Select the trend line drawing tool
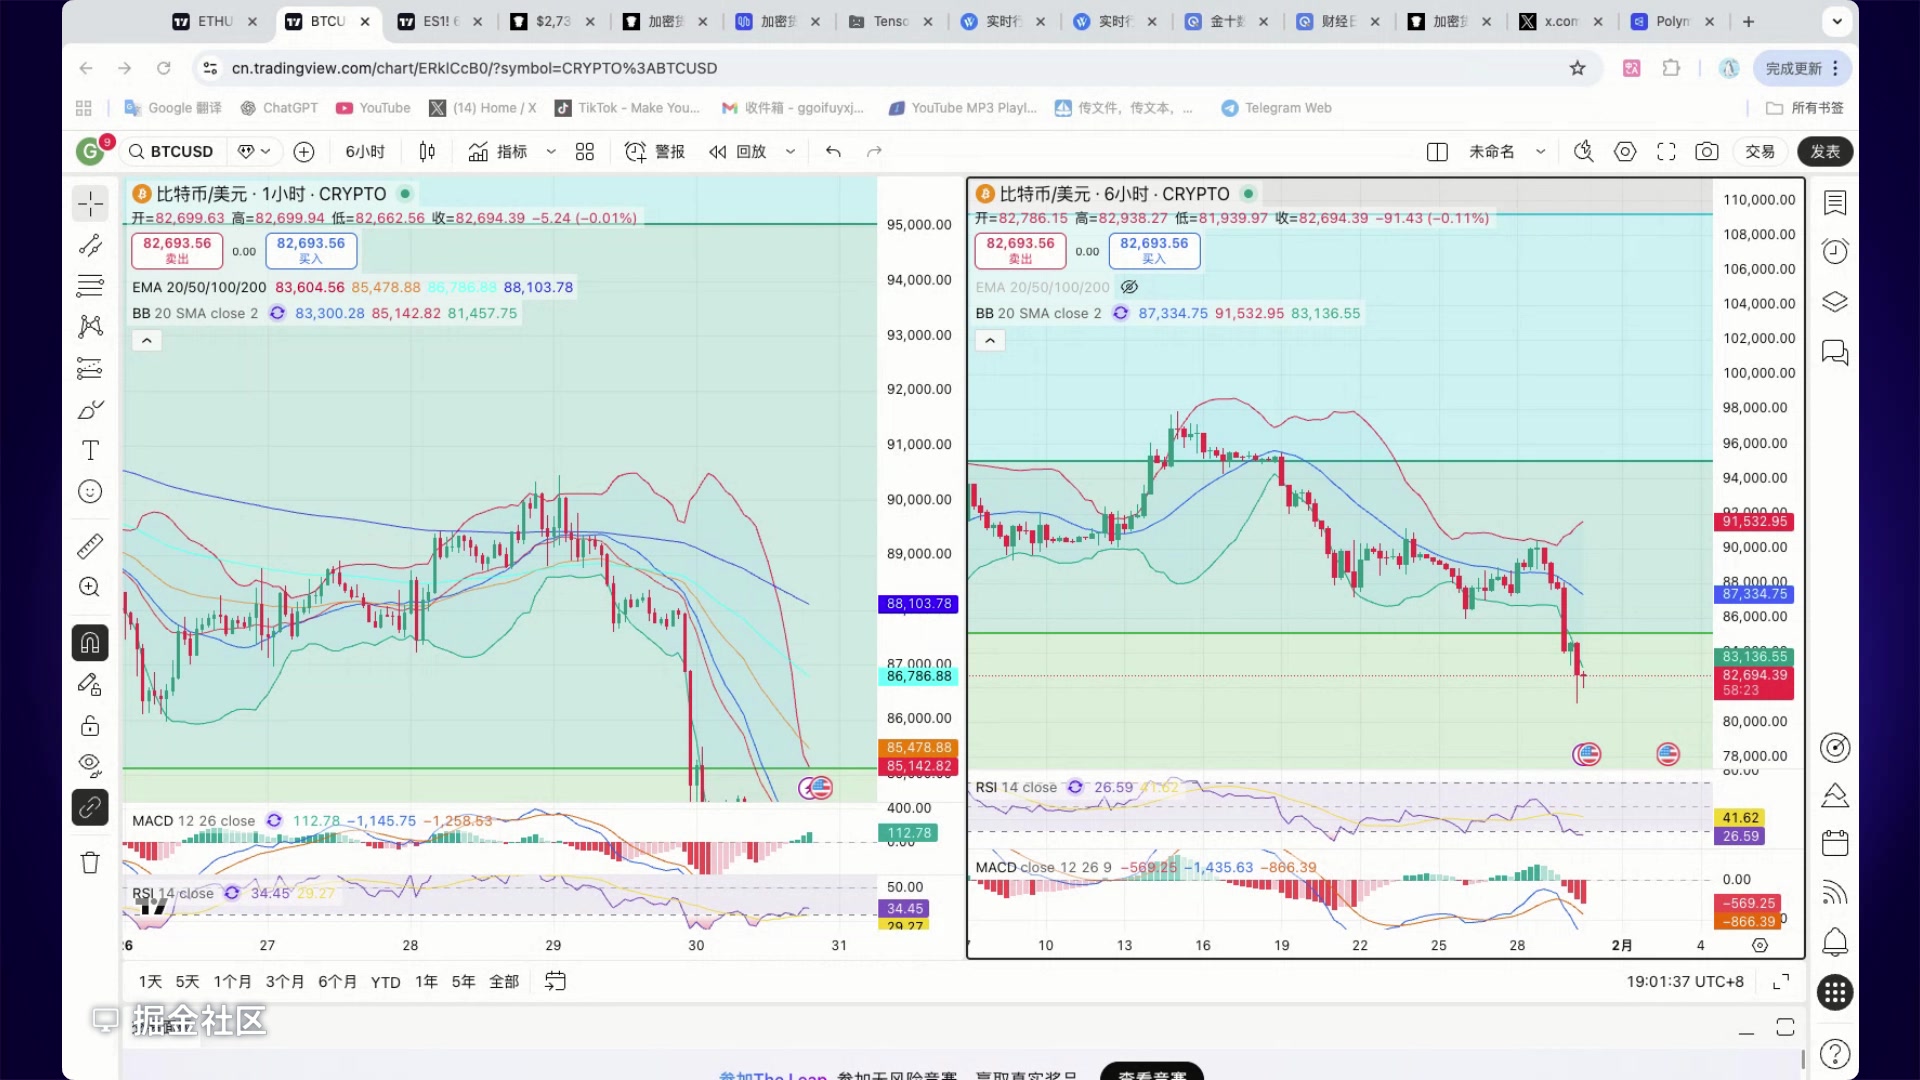This screenshot has width=1920, height=1080. point(90,245)
